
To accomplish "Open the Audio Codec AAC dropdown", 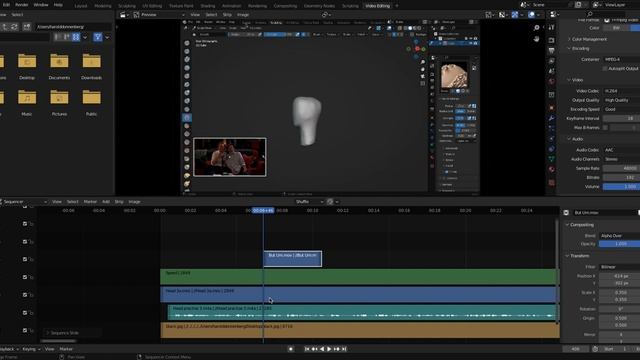I will tap(621, 150).
